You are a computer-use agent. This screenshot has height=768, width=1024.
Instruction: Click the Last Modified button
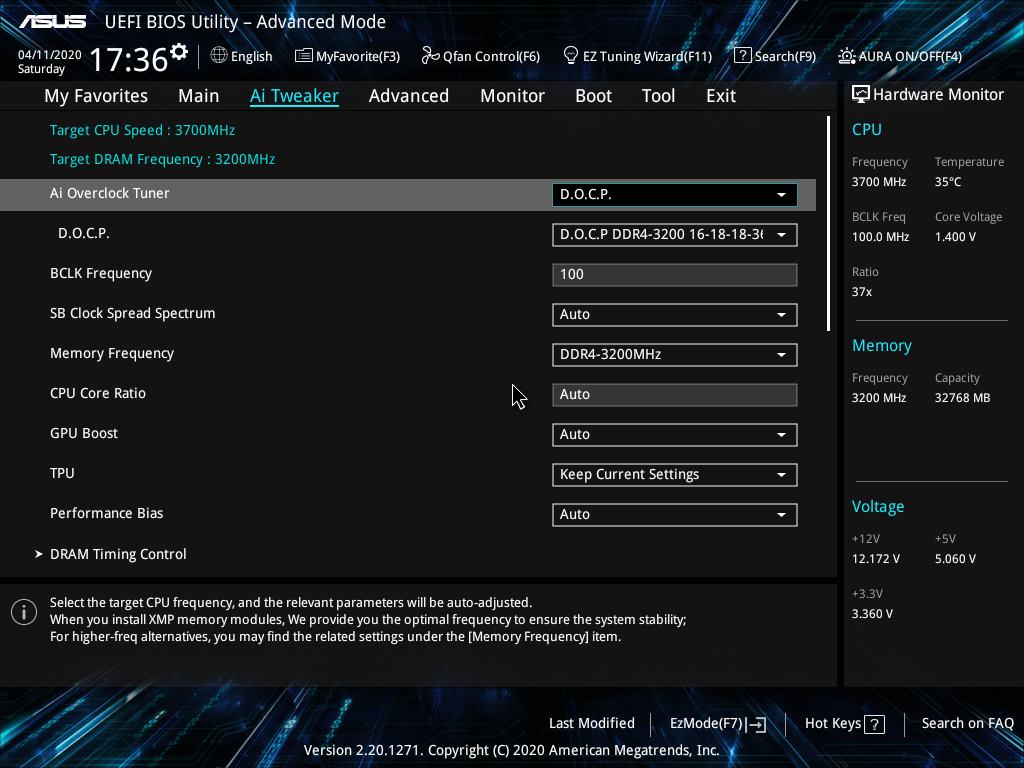pos(592,723)
